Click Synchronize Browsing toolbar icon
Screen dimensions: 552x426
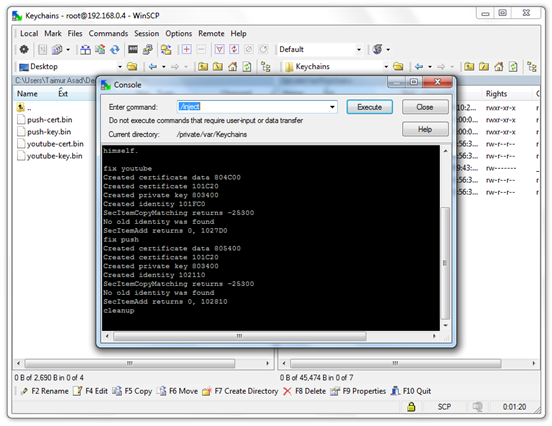point(166,49)
